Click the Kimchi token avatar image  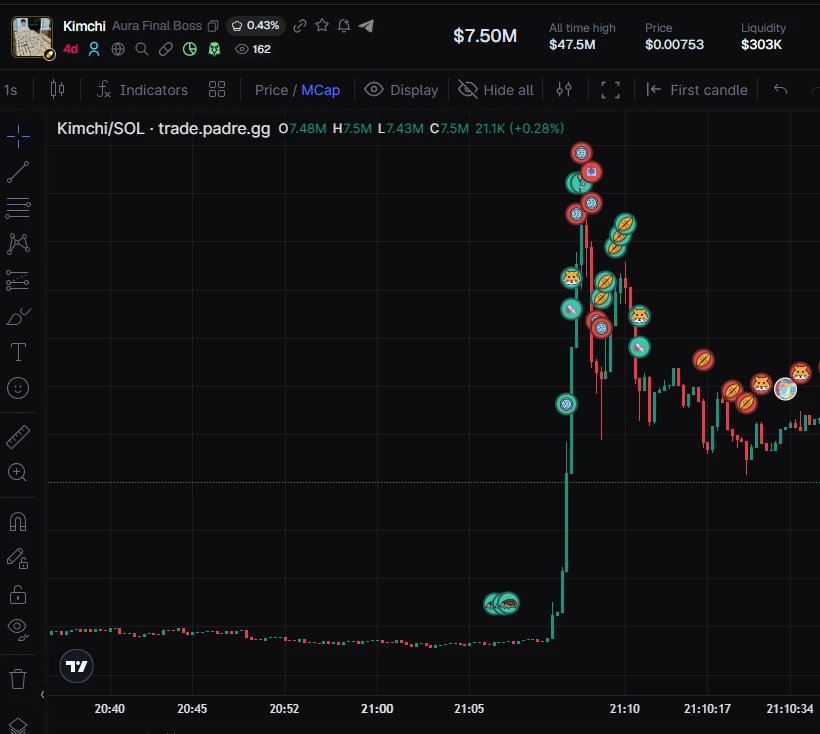32,37
